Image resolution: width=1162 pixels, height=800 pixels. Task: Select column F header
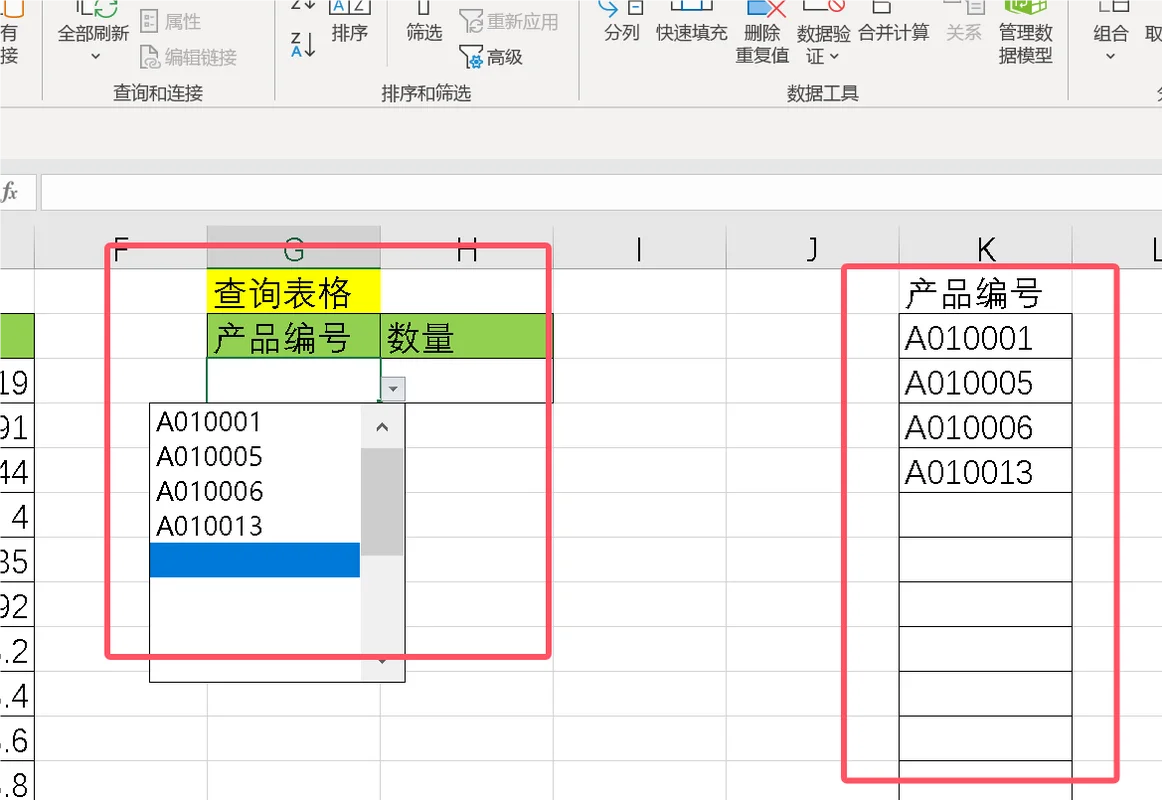[121, 248]
